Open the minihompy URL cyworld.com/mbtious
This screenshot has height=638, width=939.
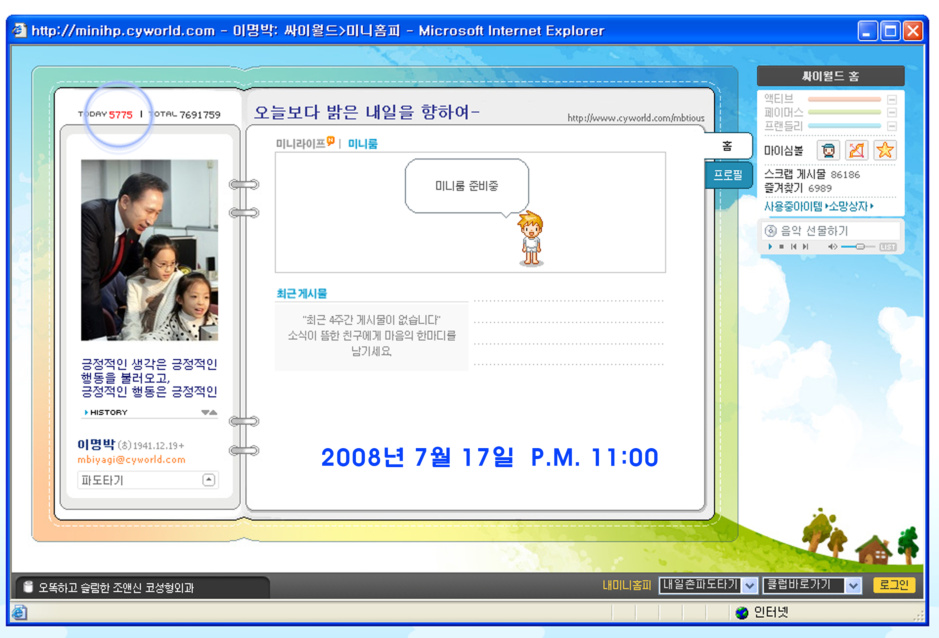coord(635,118)
